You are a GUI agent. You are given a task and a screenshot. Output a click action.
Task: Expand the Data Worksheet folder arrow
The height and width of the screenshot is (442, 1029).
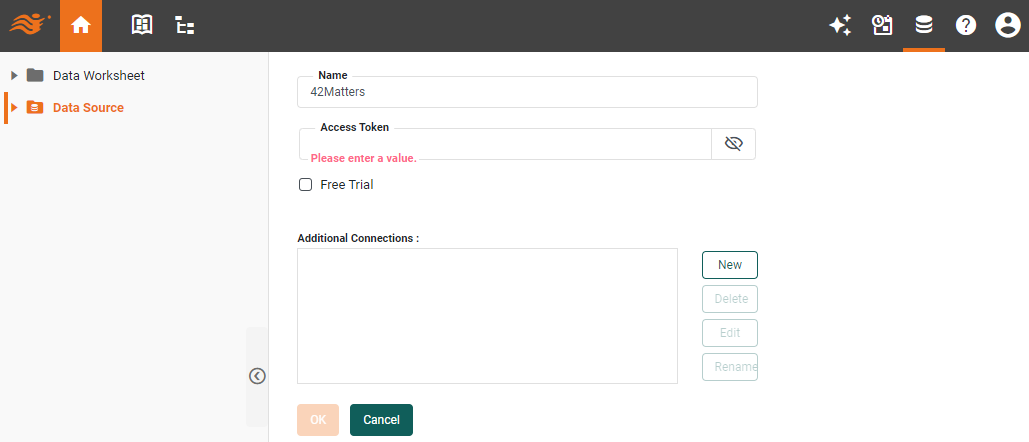pyautogui.click(x=14, y=75)
